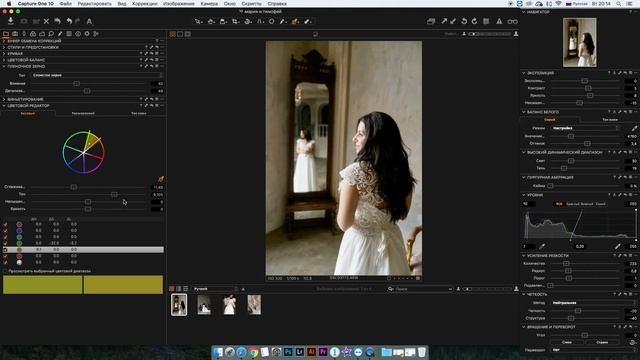The height and width of the screenshot is (360, 640).
Task: Switch to the Расширенный color editor tab
Action: point(83,113)
